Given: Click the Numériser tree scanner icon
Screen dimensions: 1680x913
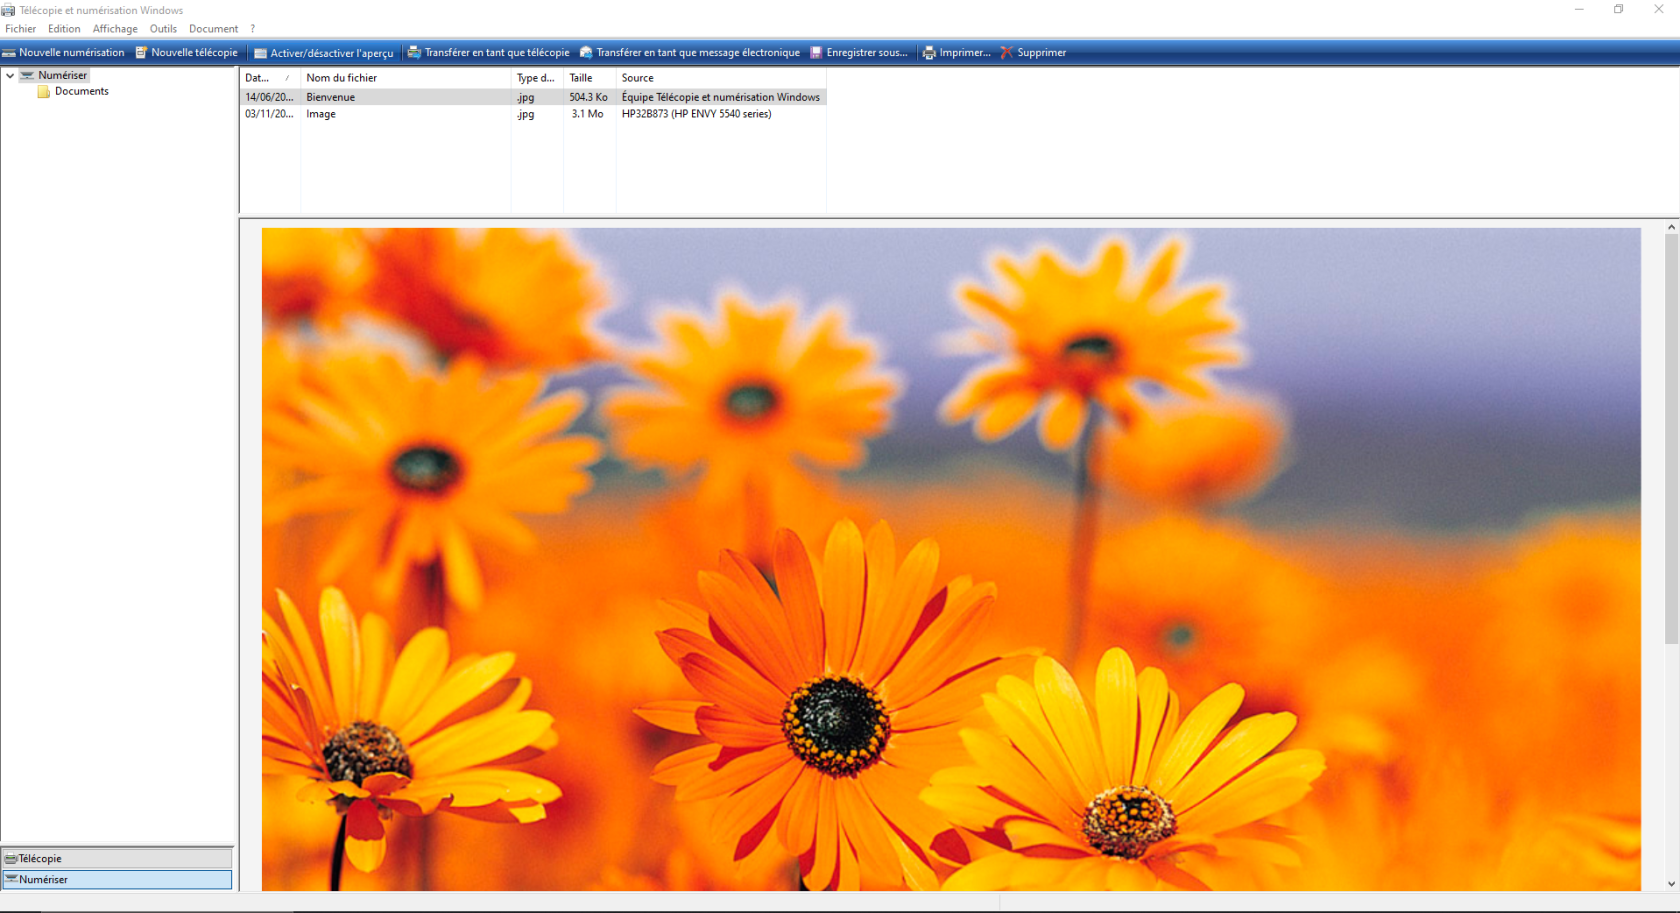Looking at the screenshot, I should pyautogui.click(x=27, y=75).
